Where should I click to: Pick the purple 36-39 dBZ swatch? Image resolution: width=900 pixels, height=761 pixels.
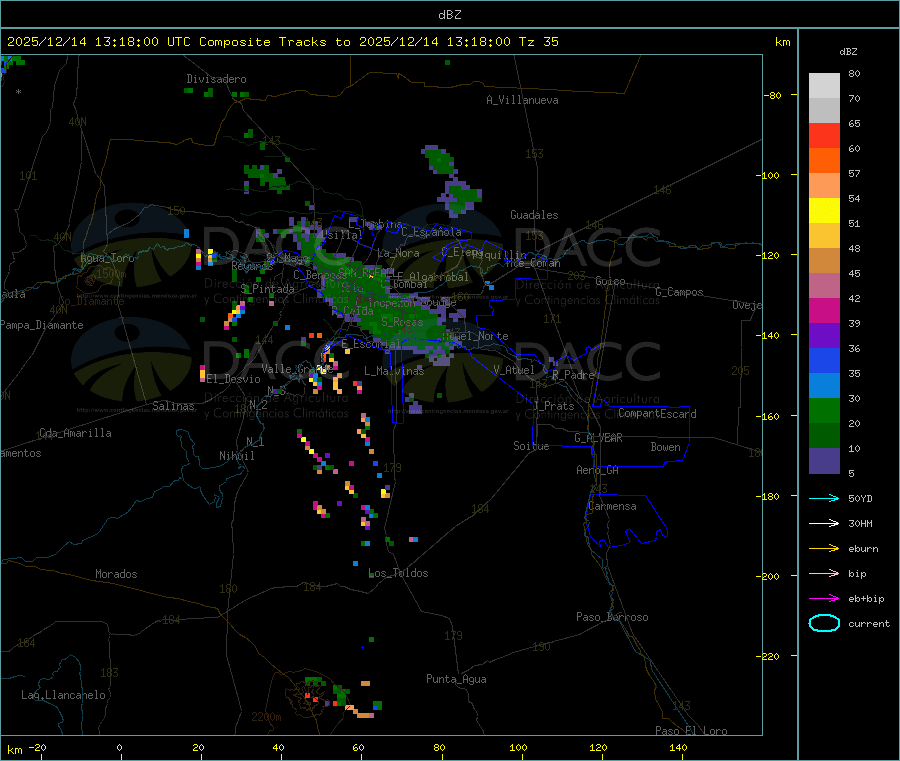[x=824, y=336]
